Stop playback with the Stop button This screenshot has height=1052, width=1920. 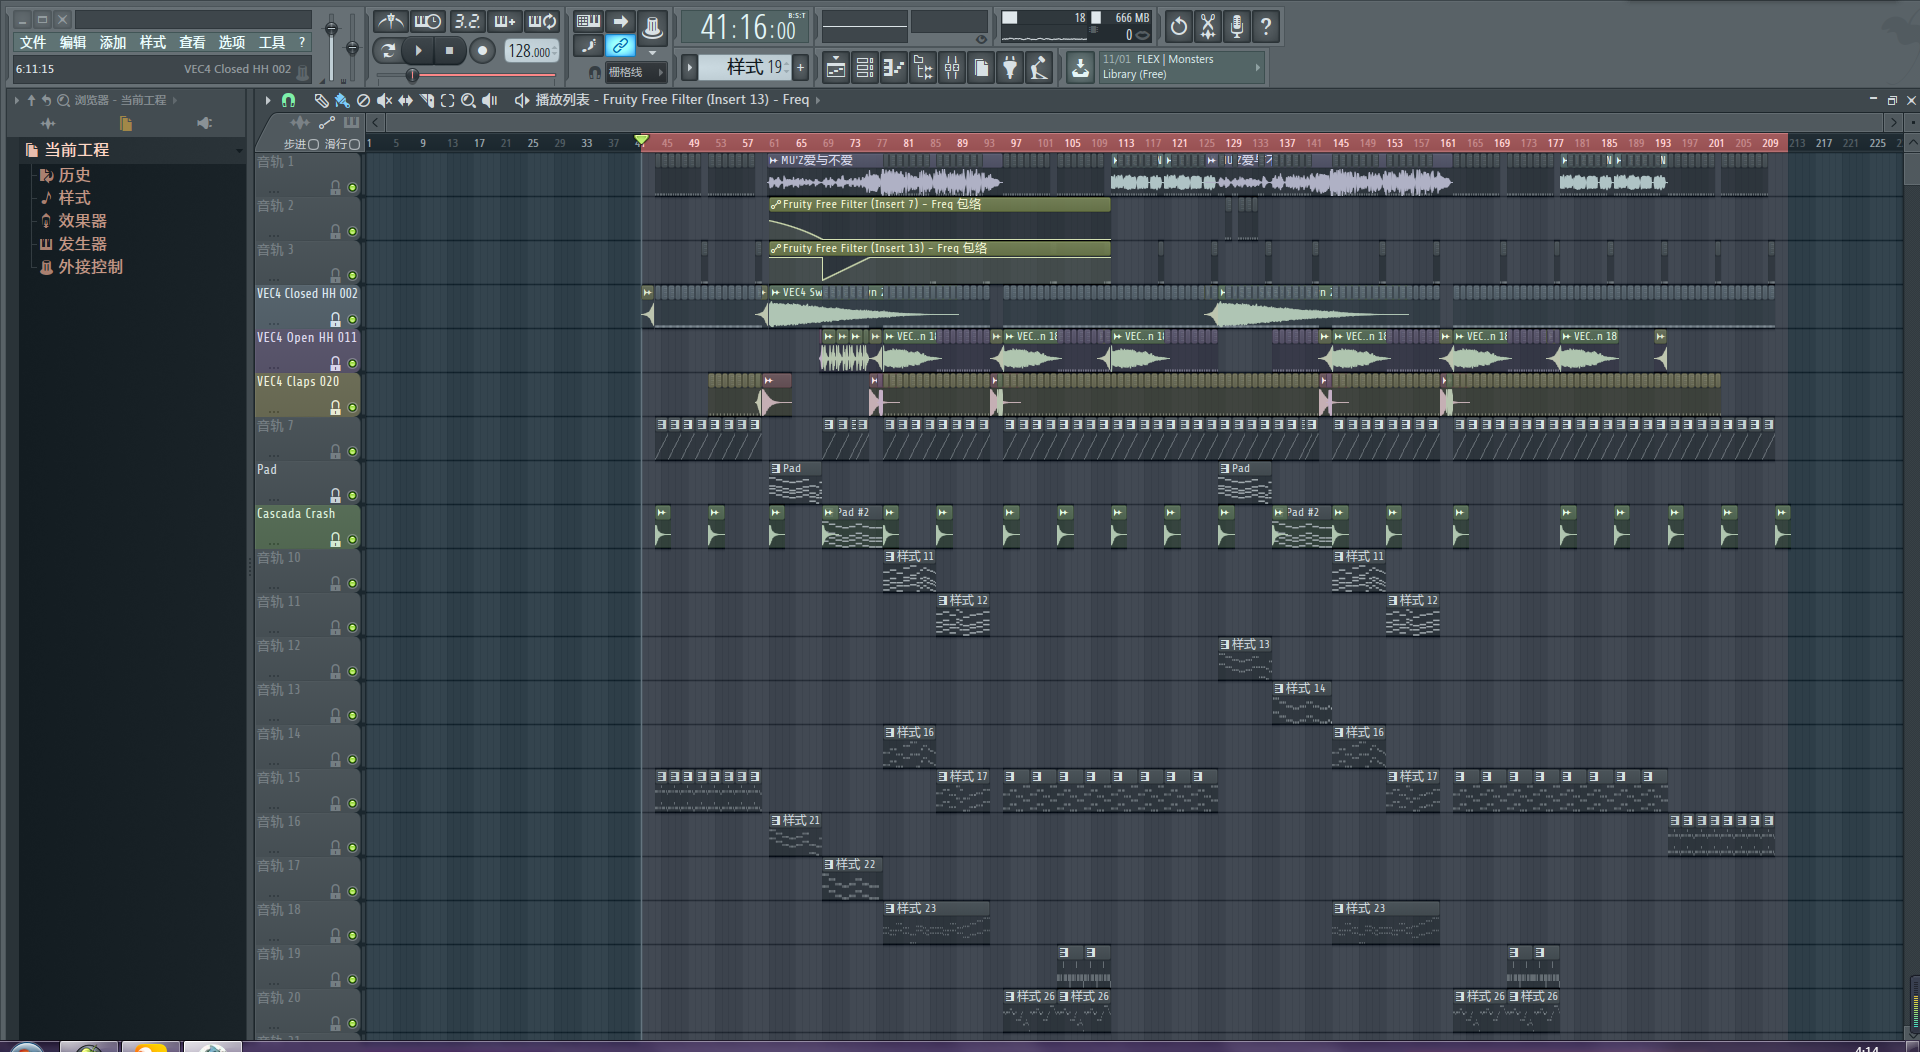[449, 50]
